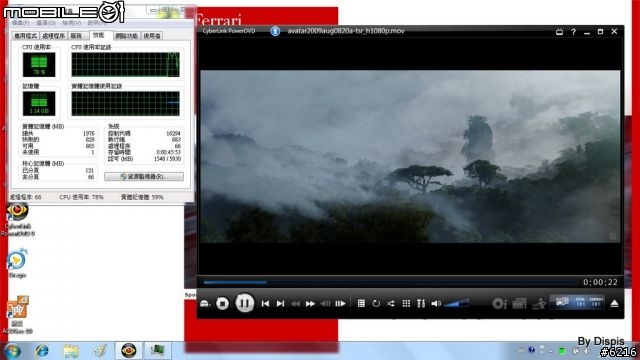Click the green system tray icon
Screen dimensions: 640x360
point(562,351)
